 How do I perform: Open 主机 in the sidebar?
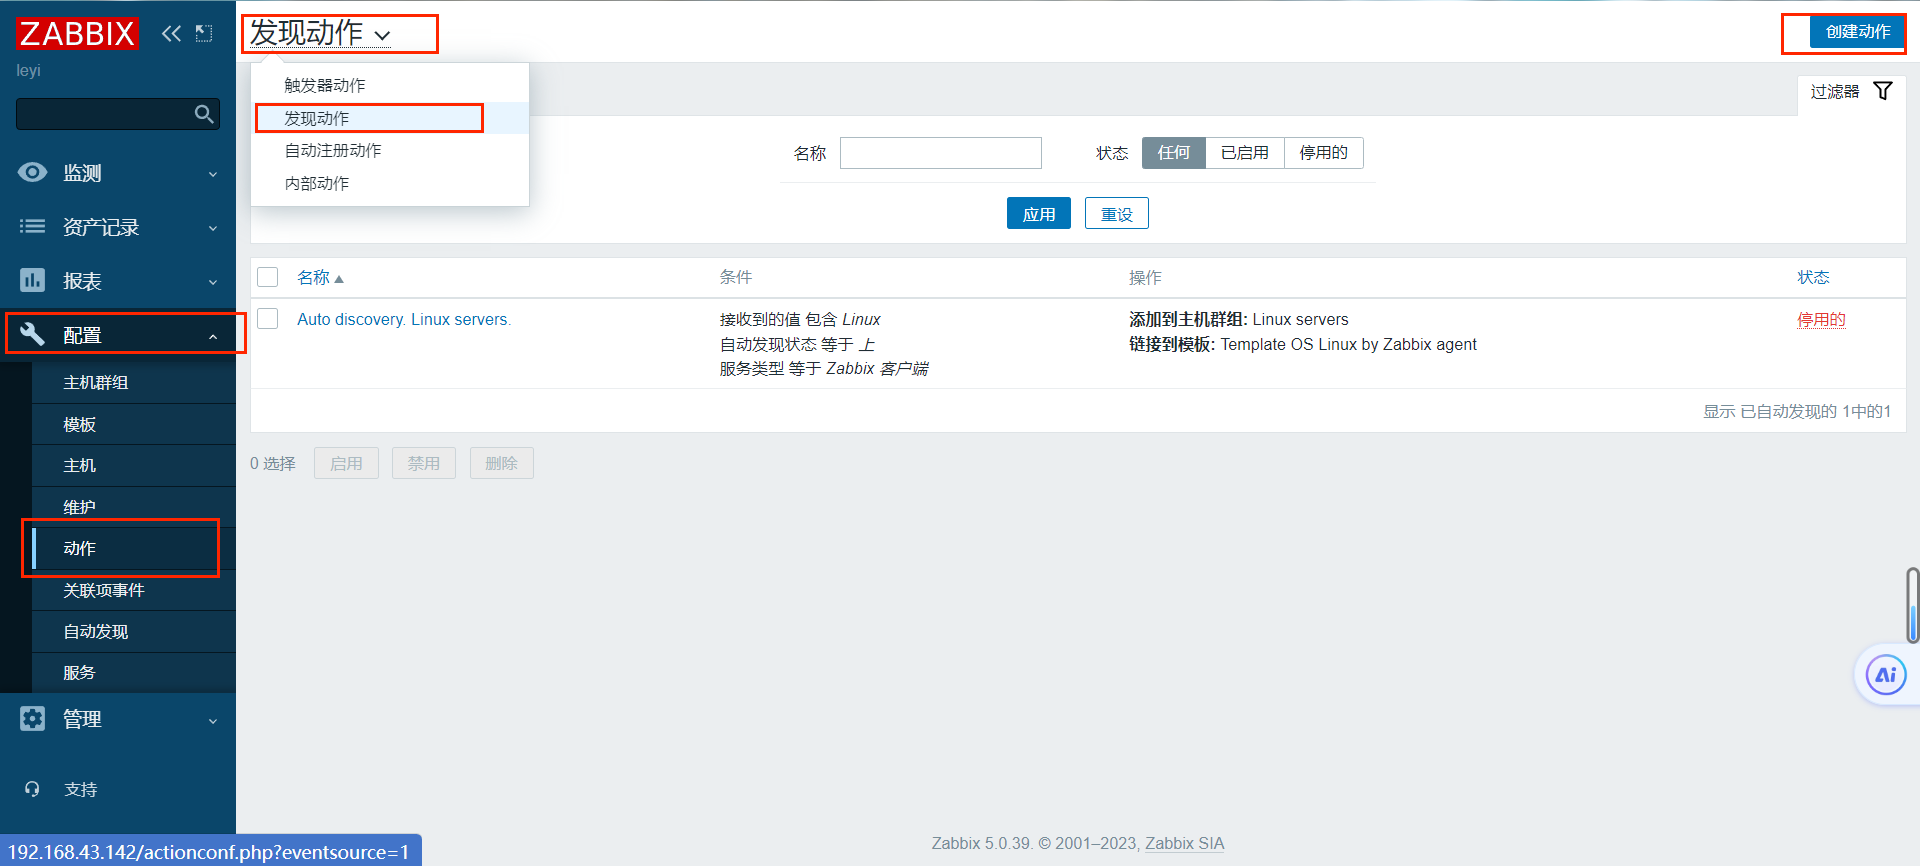pos(134,465)
